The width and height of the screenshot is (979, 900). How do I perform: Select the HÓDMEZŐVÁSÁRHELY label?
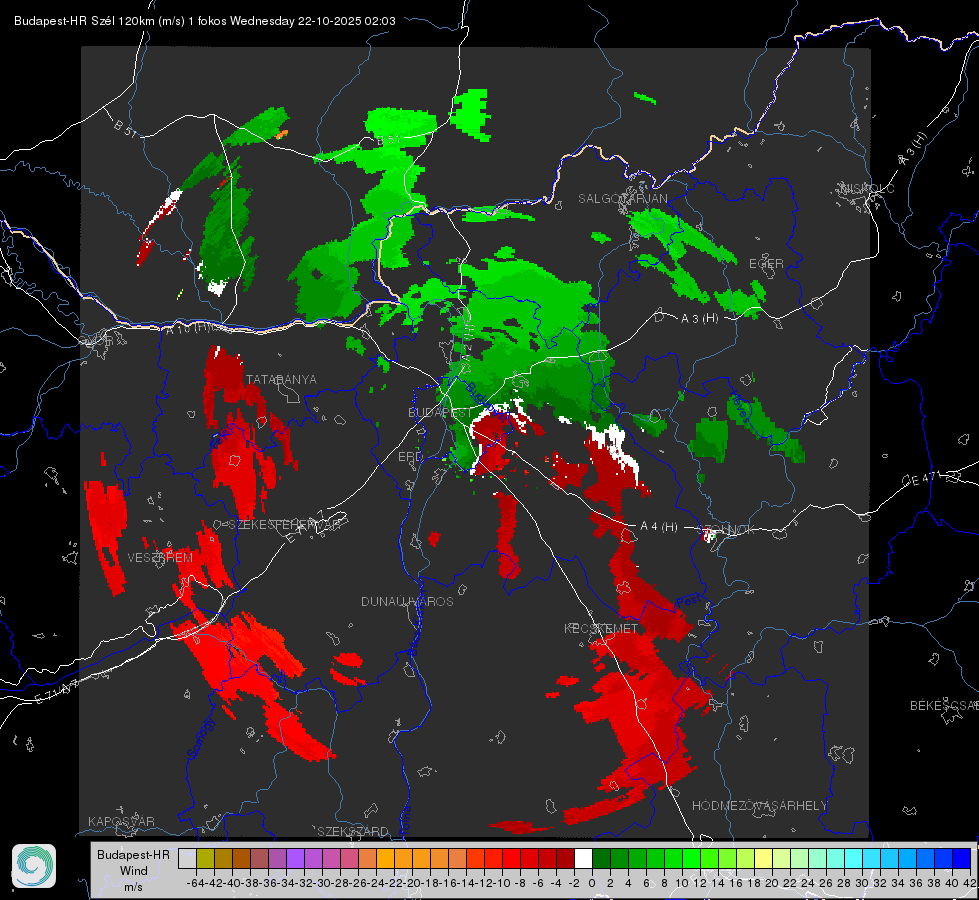point(759,806)
